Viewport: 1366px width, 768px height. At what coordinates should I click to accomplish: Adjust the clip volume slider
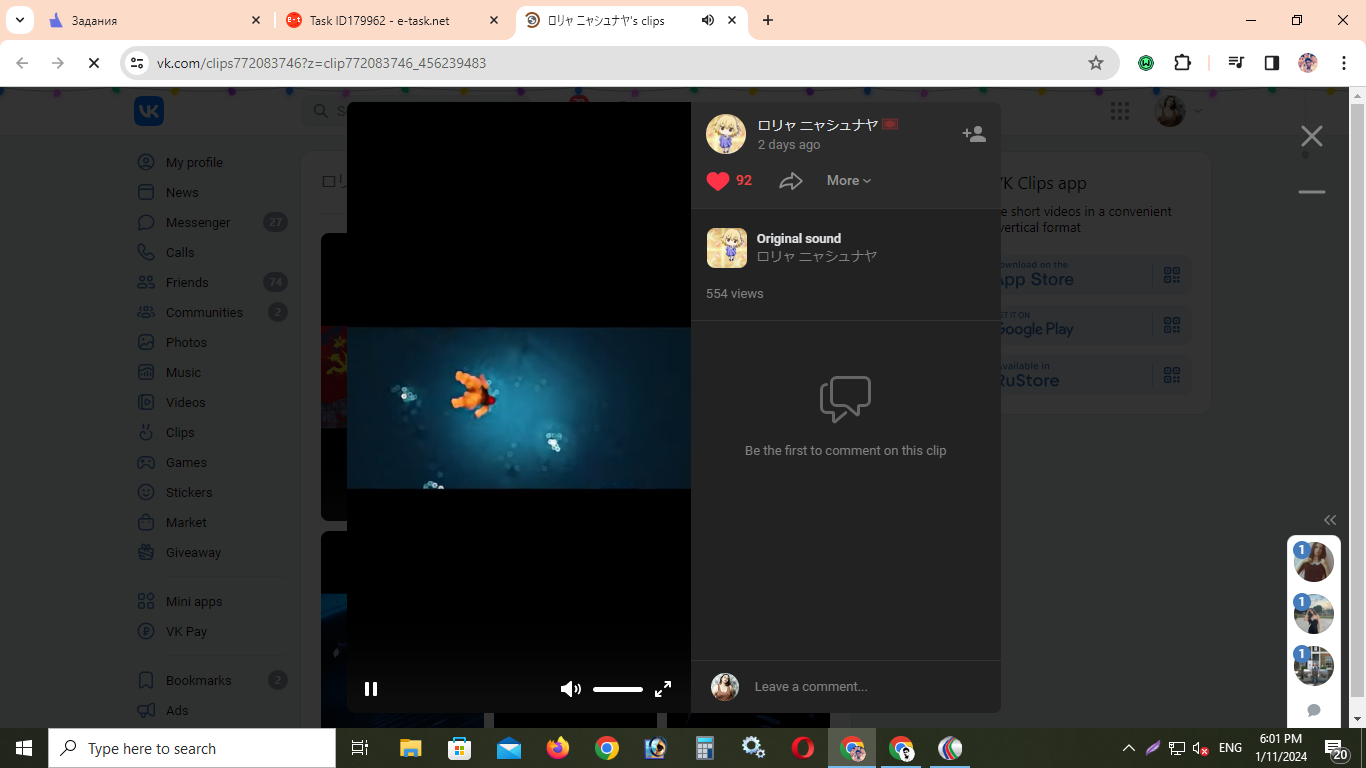click(618, 689)
